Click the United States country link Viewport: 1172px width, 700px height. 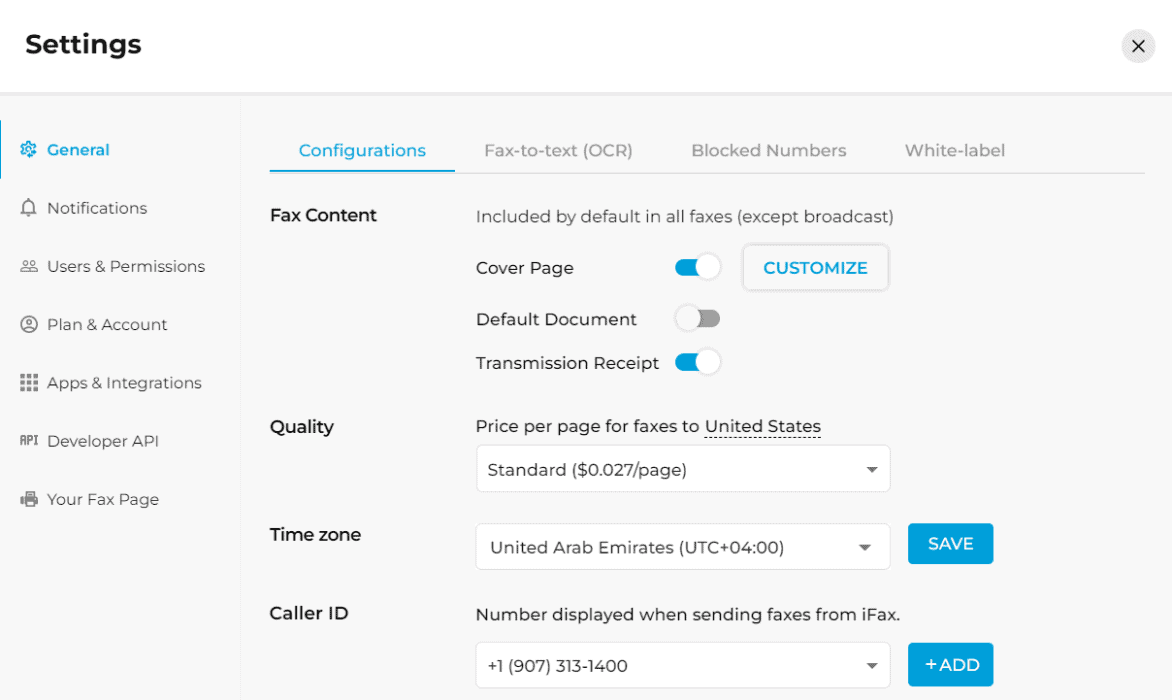(762, 427)
